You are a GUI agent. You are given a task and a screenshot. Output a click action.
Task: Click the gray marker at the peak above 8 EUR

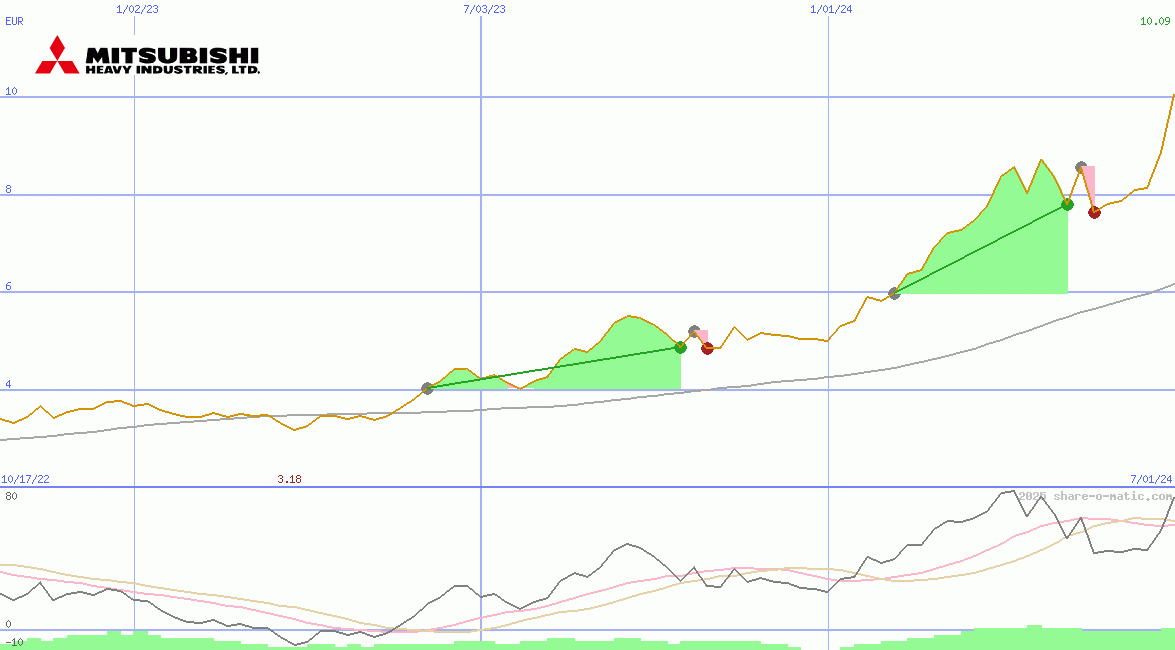[1081, 167]
